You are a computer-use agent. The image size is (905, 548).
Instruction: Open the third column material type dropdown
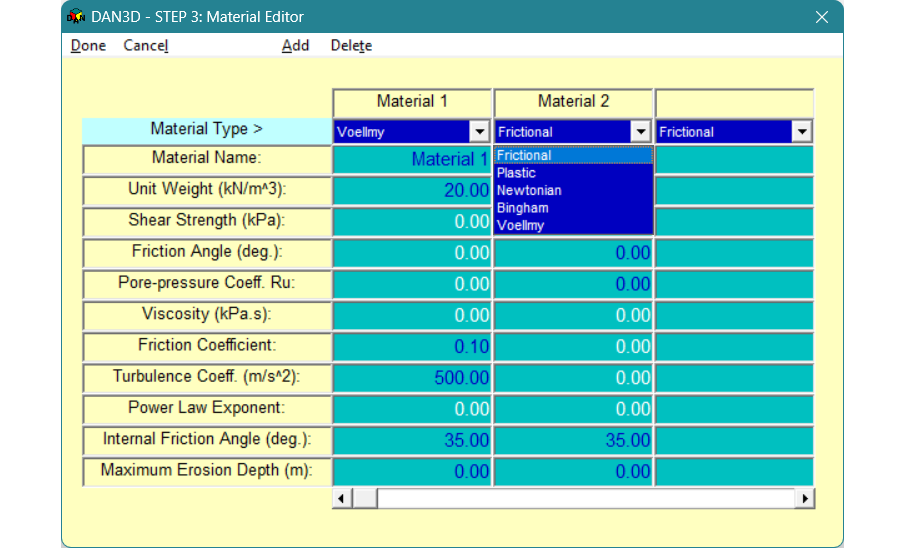pyautogui.click(x=802, y=132)
